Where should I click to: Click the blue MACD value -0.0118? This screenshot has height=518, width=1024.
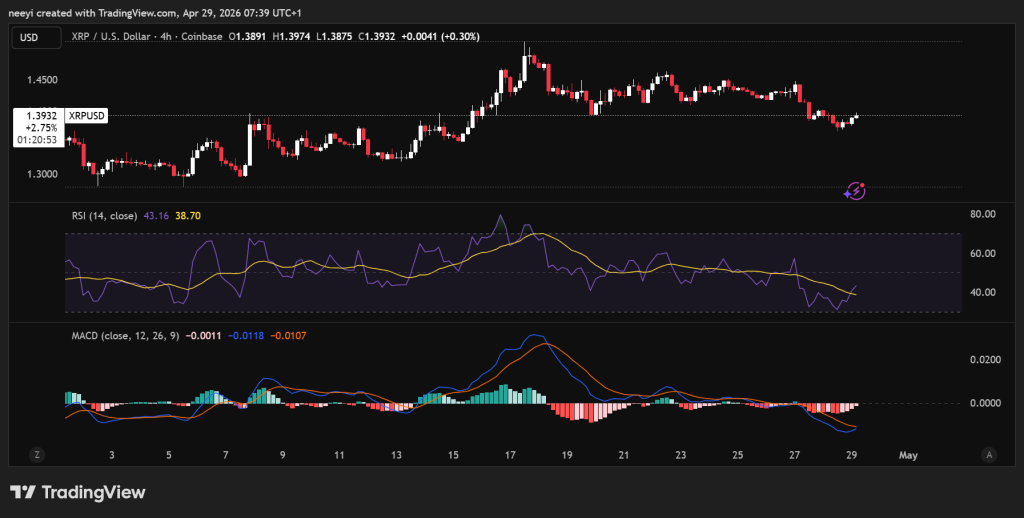(x=246, y=336)
